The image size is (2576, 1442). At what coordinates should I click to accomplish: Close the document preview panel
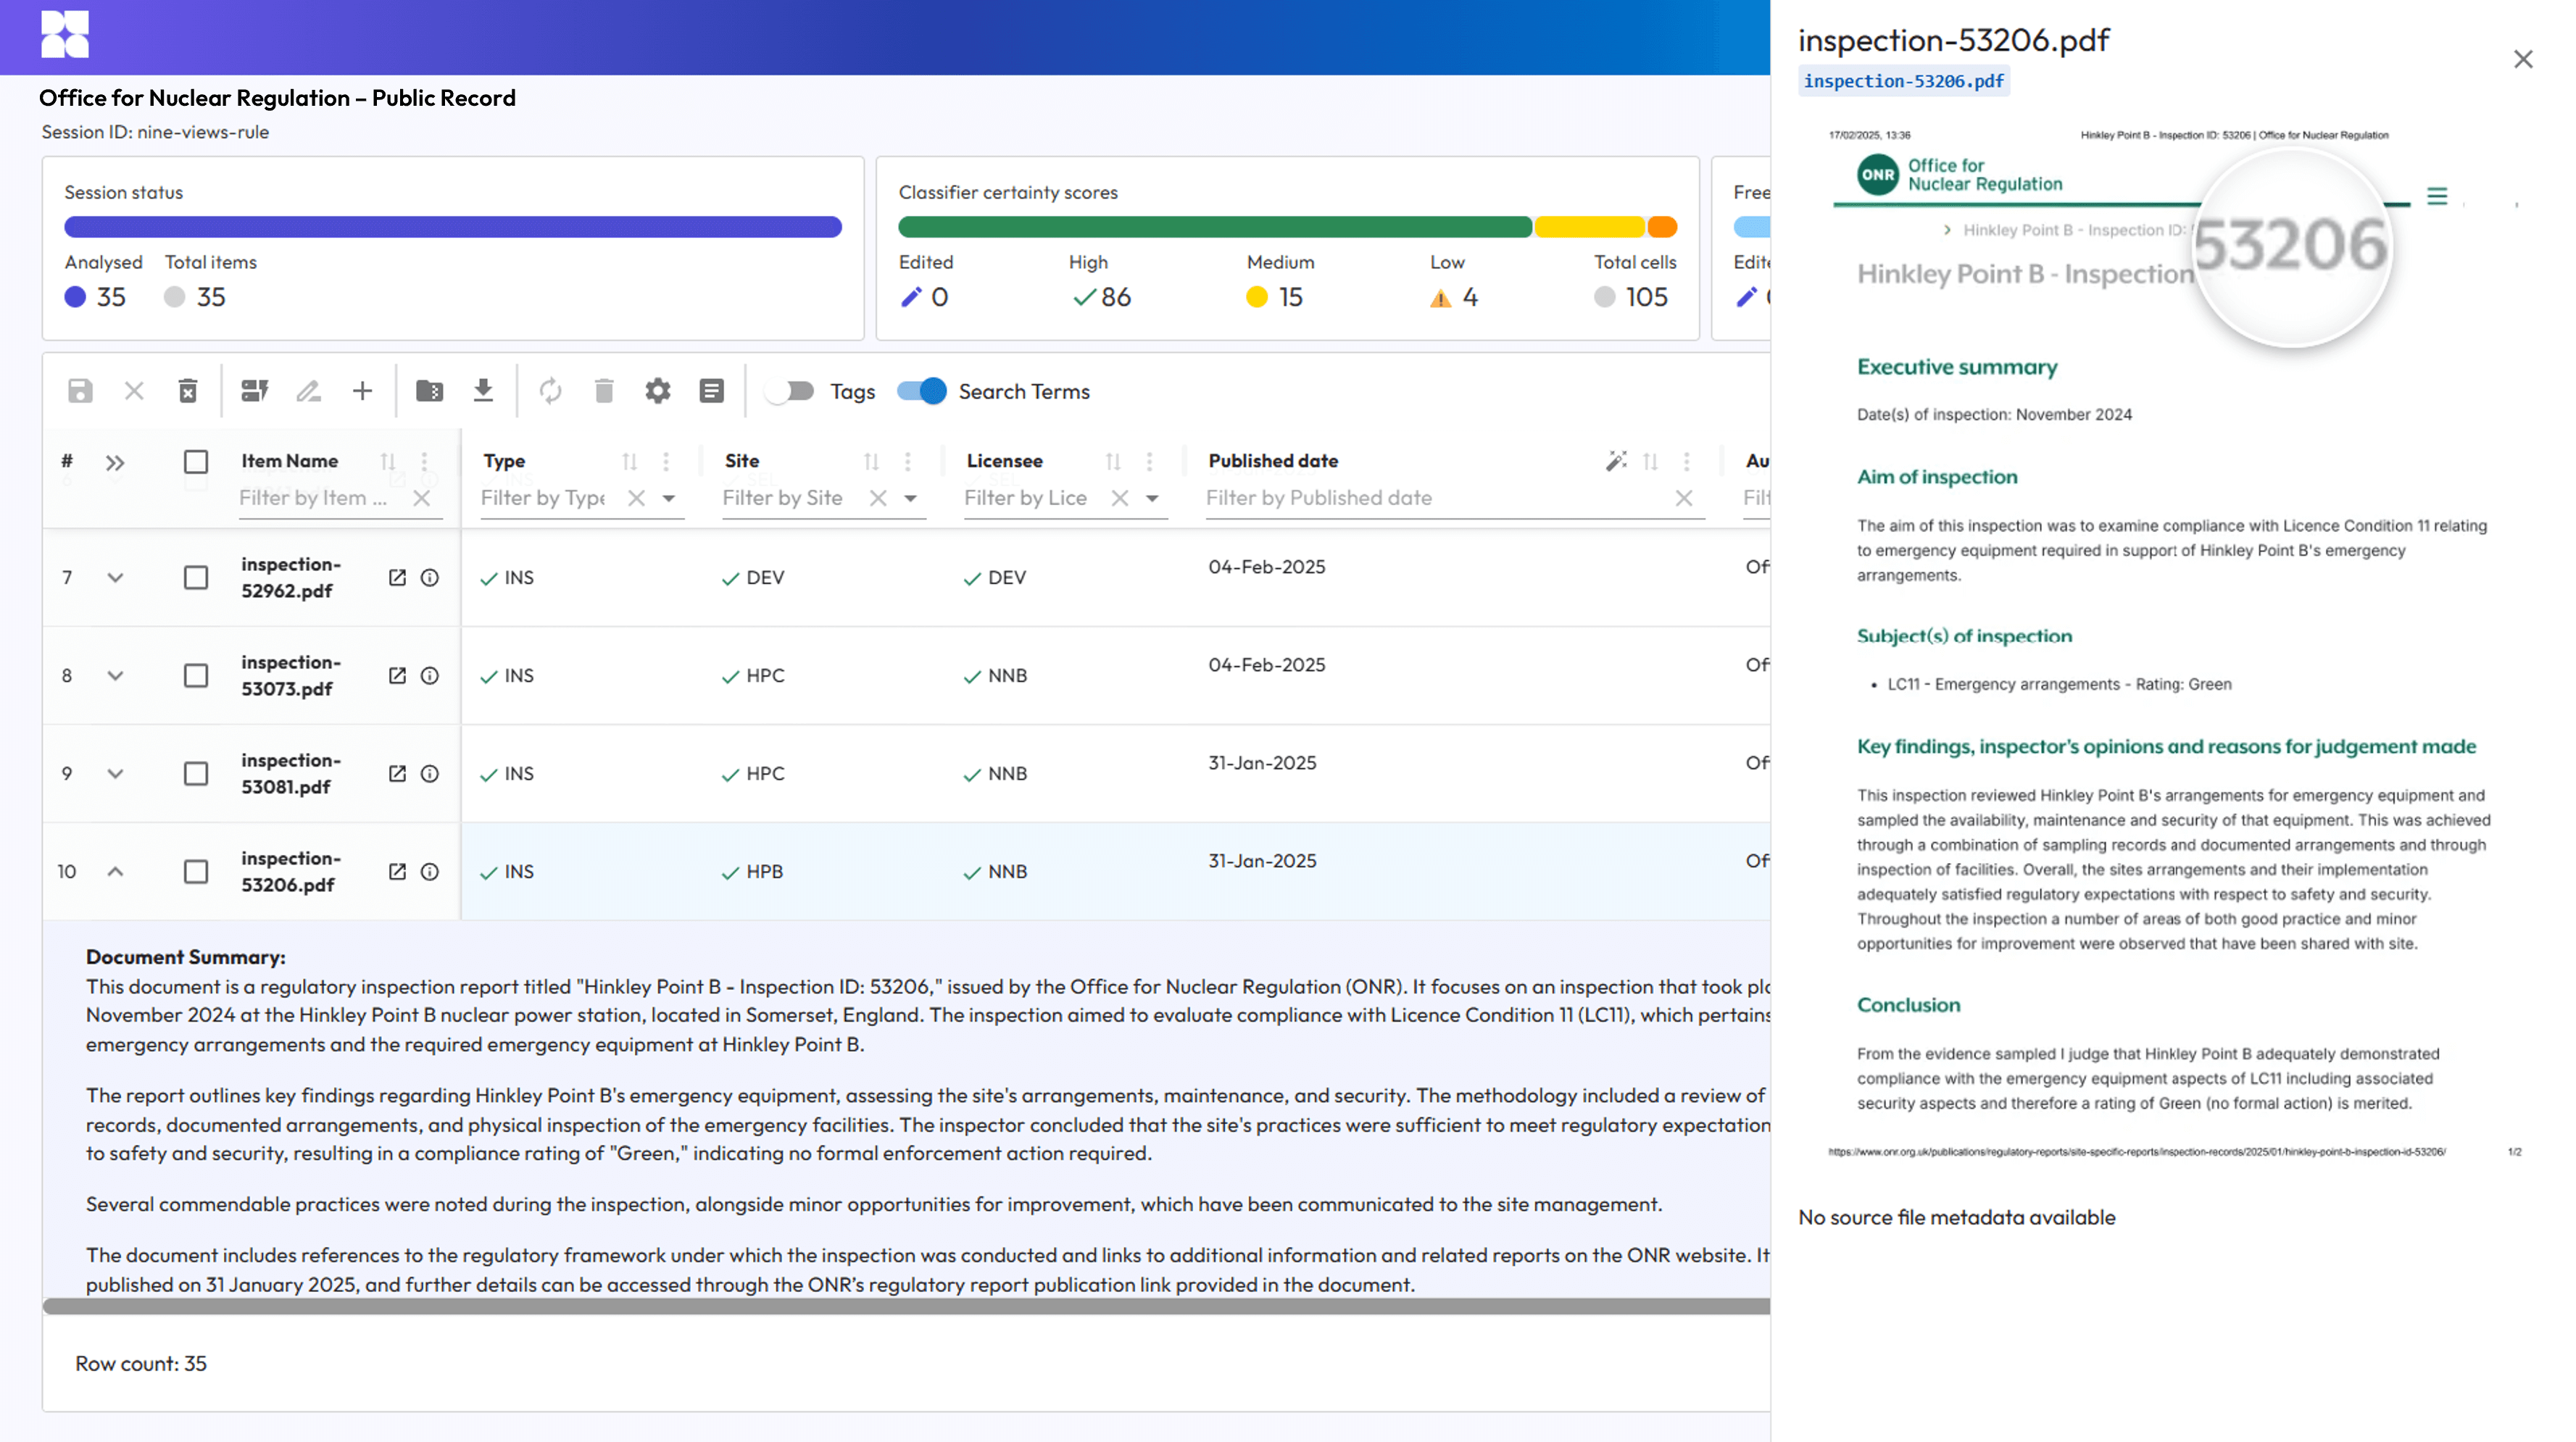point(2523,60)
